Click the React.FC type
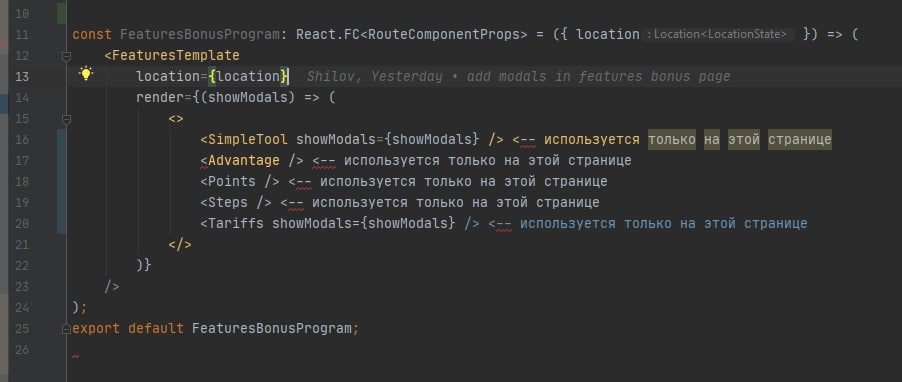 (x=328, y=35)
